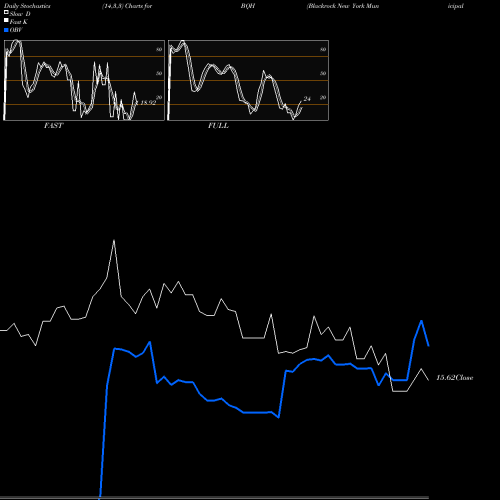Click the 'Daily Stochastics' title text
This screenshot has width=500, height=500.
pos(27,6)
